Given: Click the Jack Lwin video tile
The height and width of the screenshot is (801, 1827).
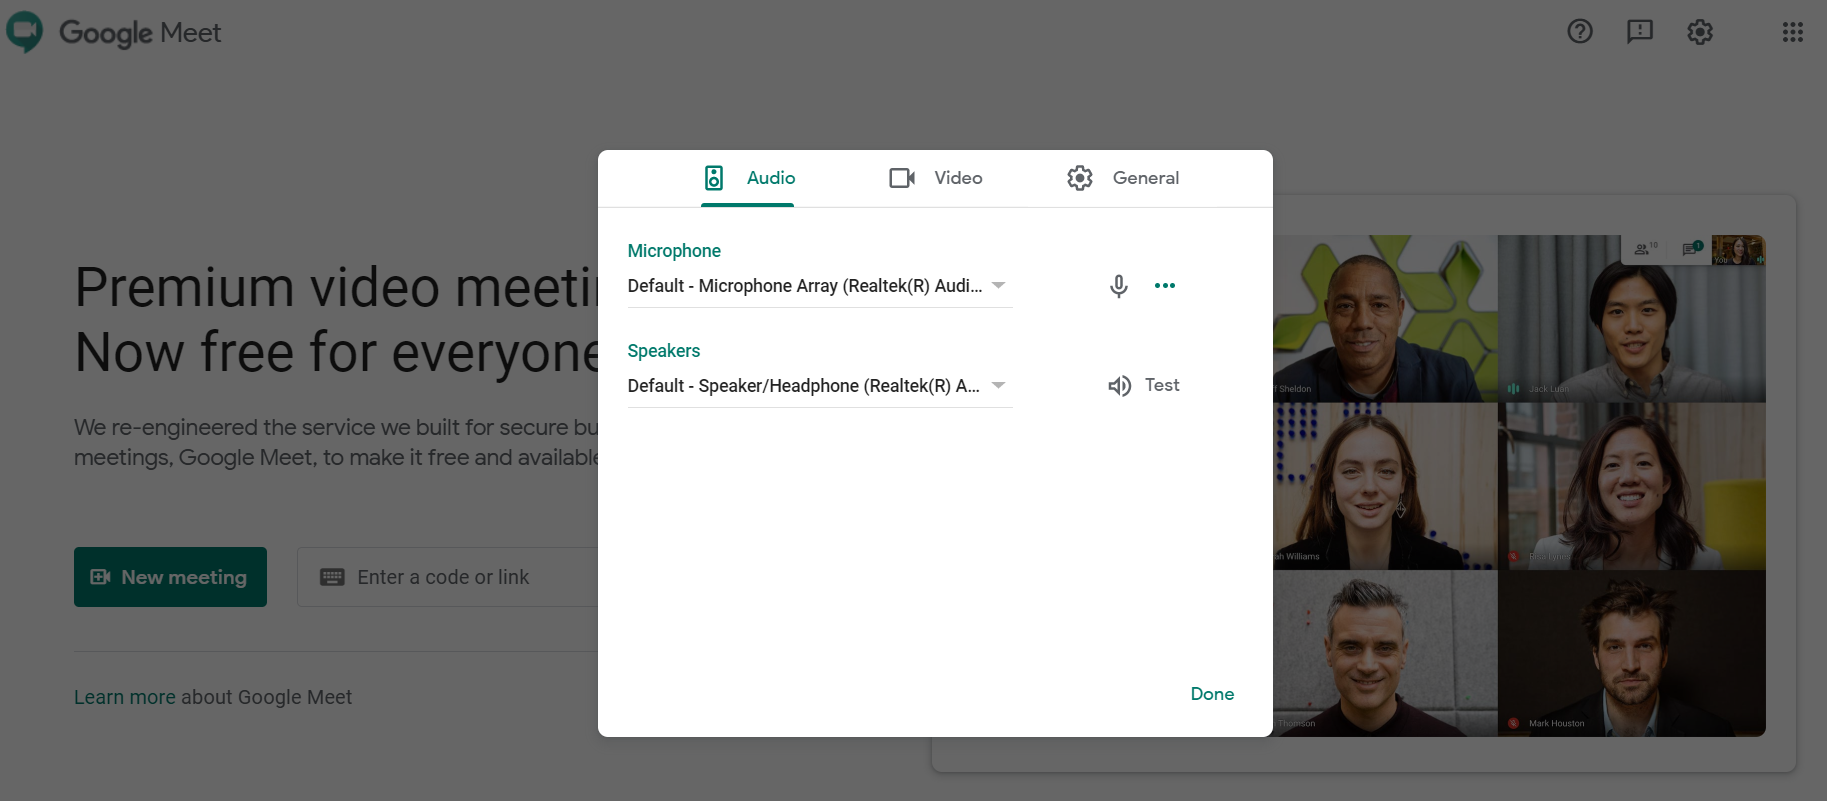Looking at the screenshot, I should coord(1632,319).
